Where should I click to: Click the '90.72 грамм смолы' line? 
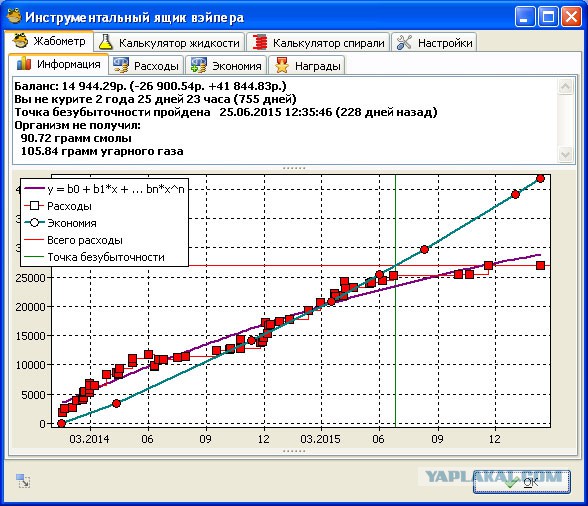pyautogui.click(x=76, y=138)
